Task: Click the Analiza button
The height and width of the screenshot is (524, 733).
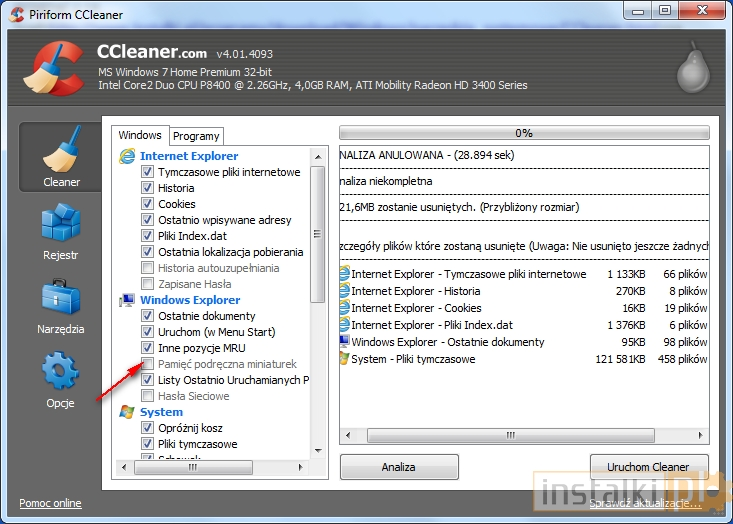Action: click(x=399, y=467)
